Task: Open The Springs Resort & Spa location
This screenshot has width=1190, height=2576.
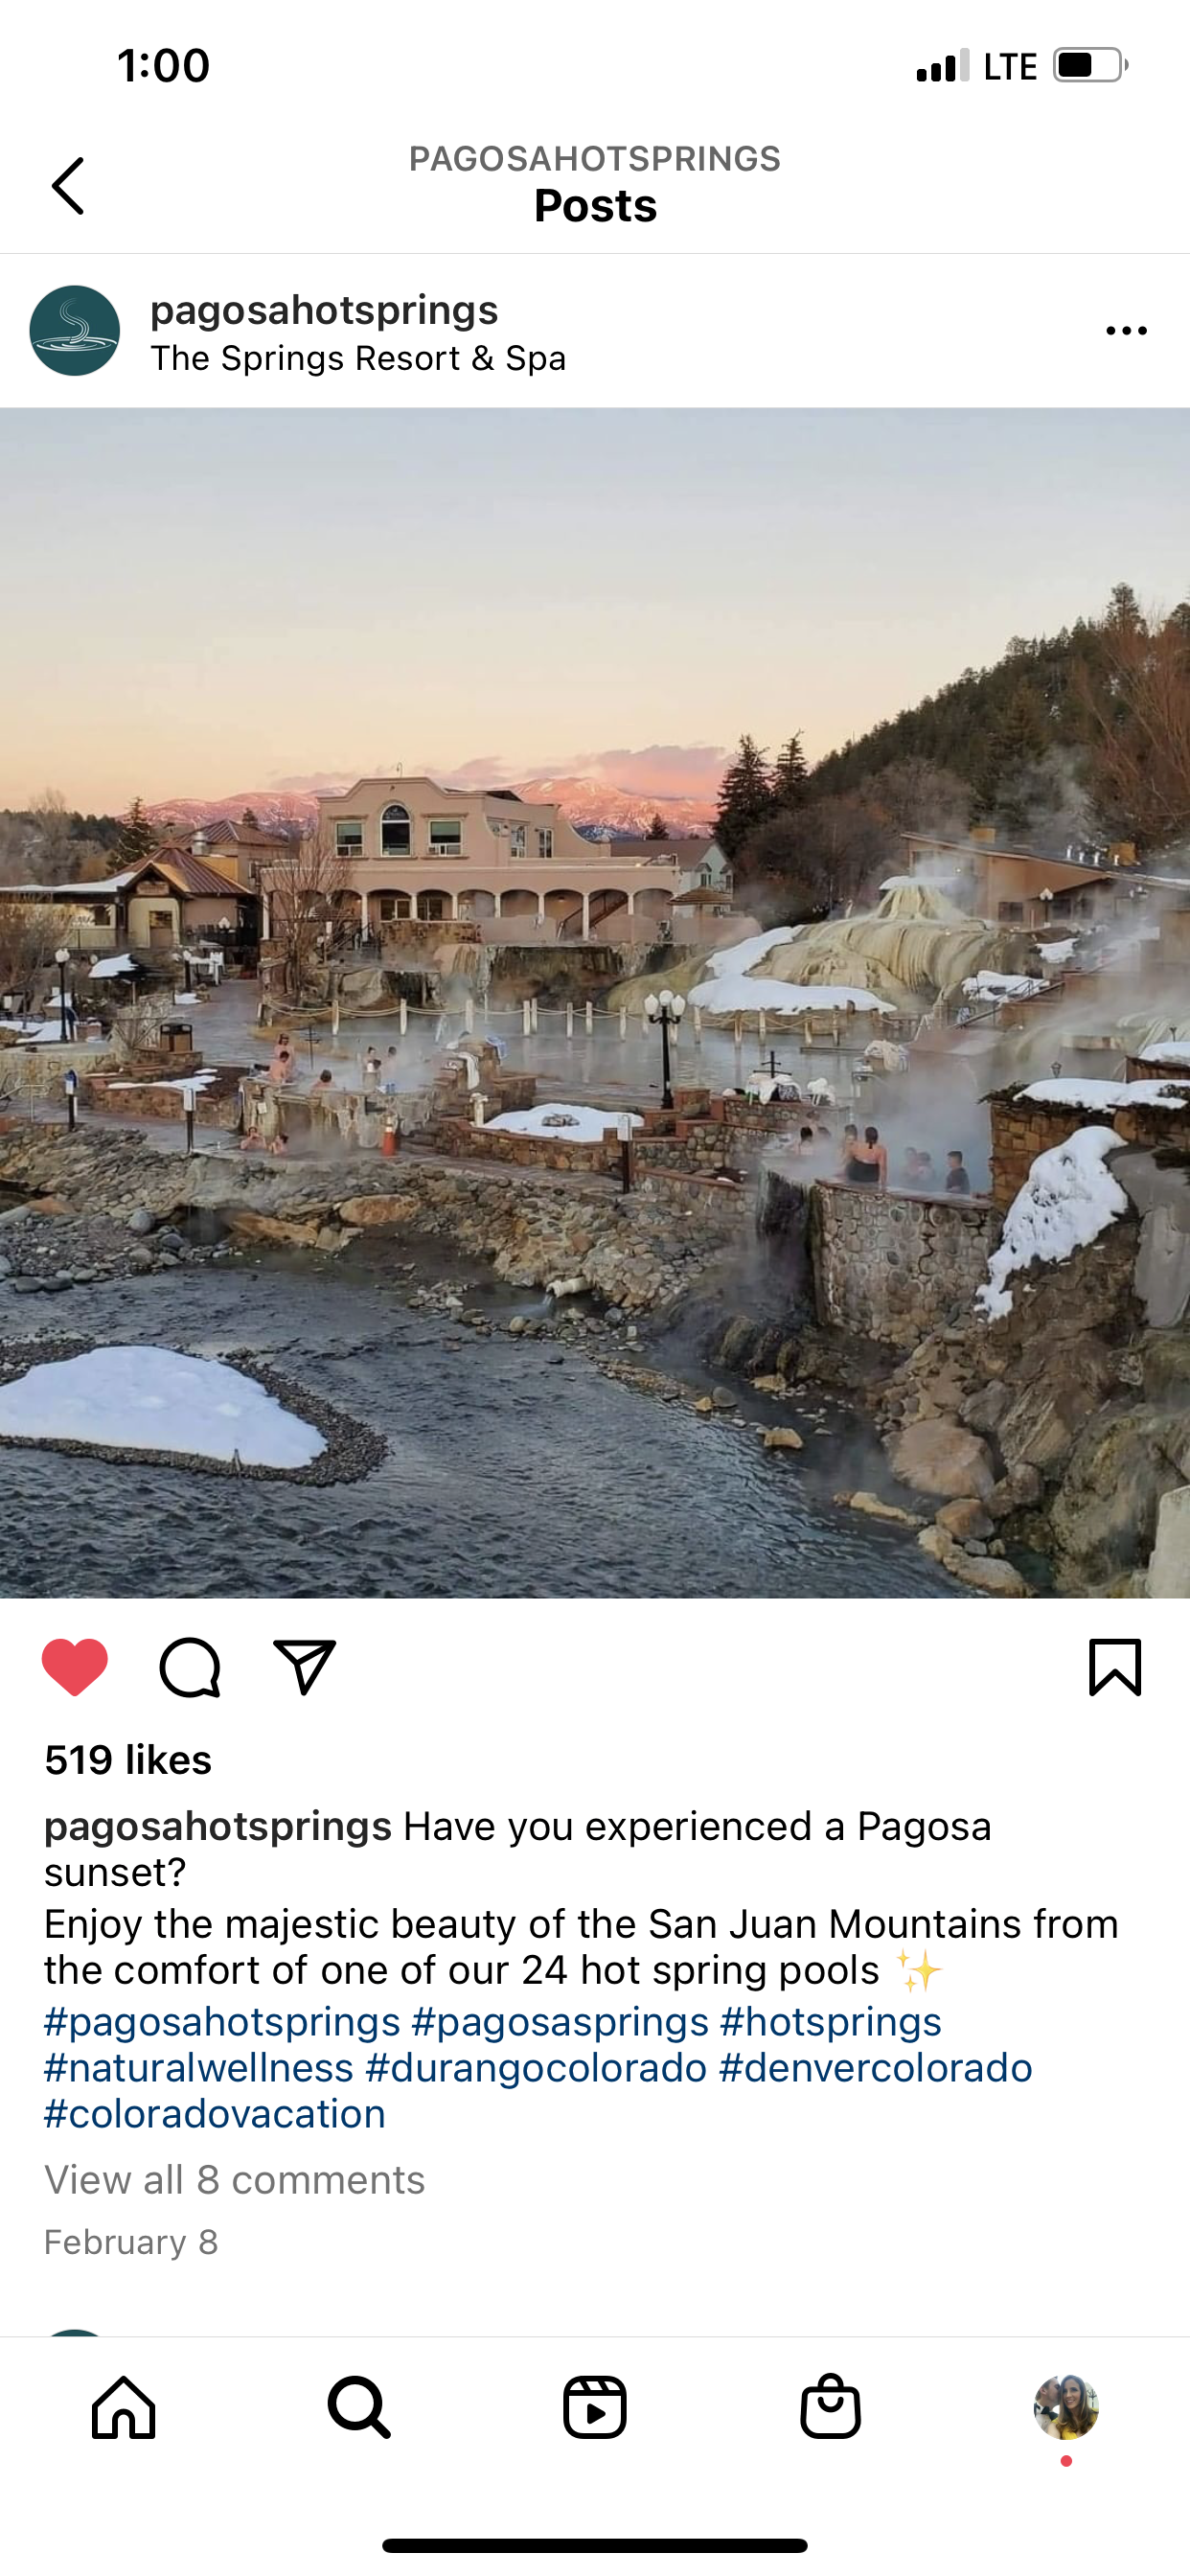Action: point(358,358)
